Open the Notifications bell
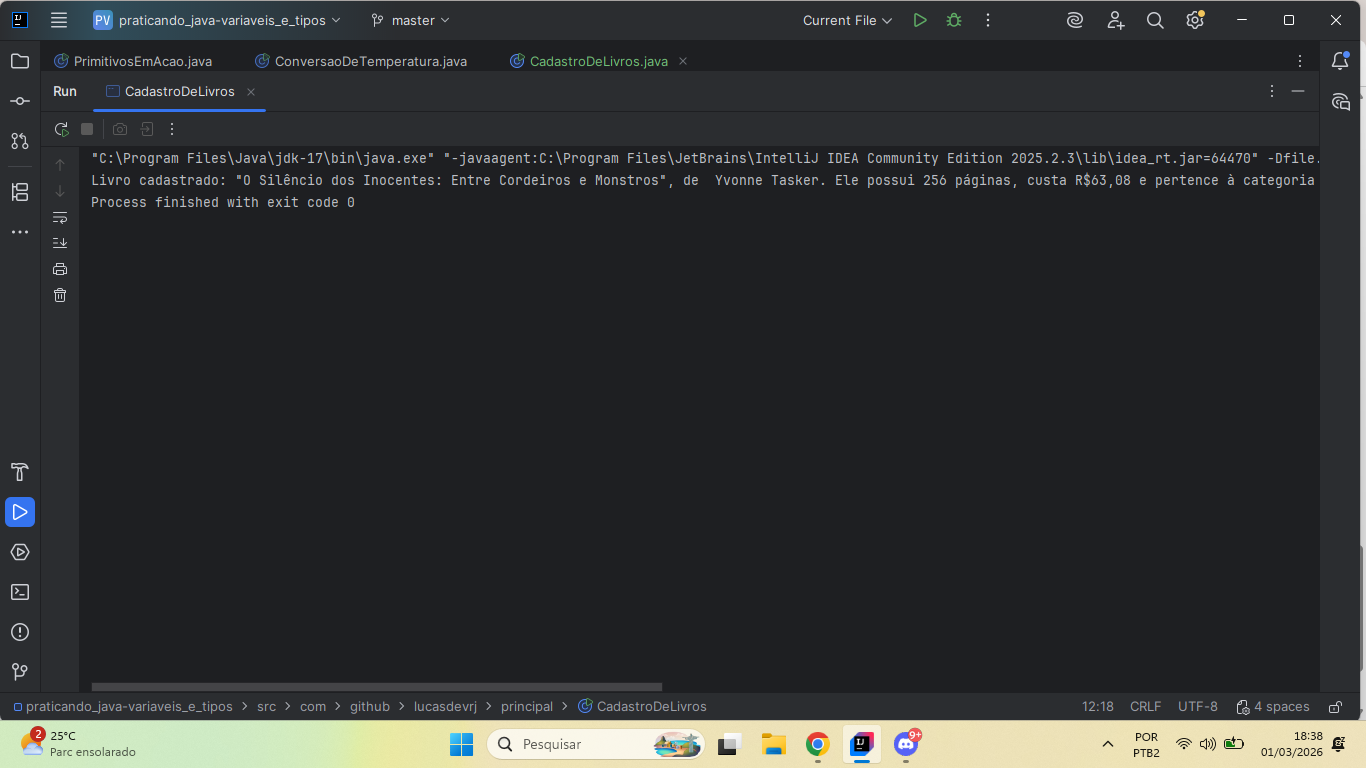 (1341, 61)
